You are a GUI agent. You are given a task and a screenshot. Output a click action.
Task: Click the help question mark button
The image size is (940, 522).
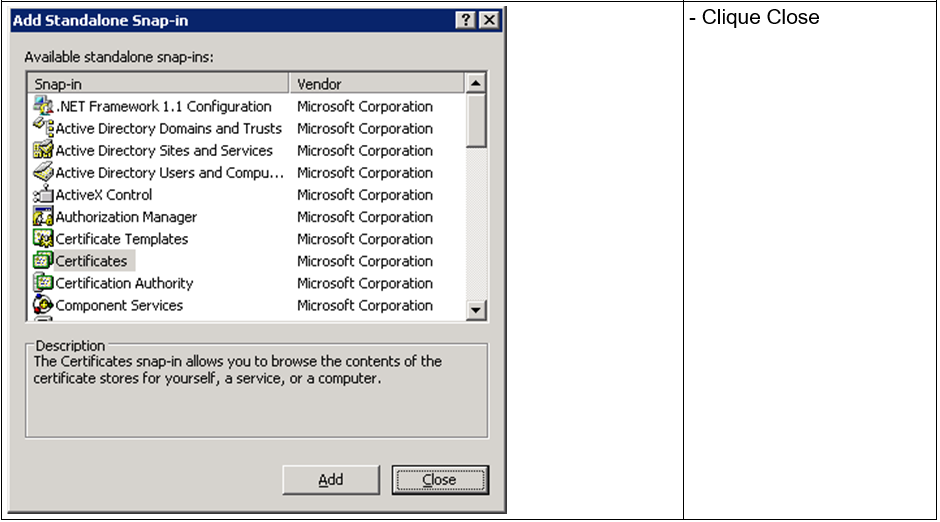click(x=465, y=20)
